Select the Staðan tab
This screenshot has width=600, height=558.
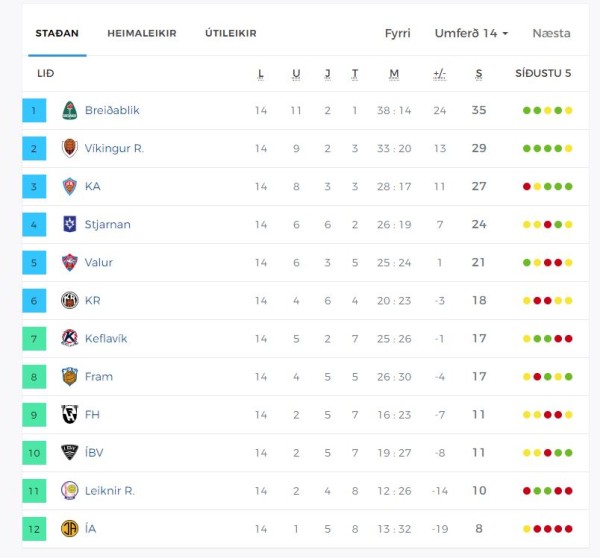tap(57, 33)
